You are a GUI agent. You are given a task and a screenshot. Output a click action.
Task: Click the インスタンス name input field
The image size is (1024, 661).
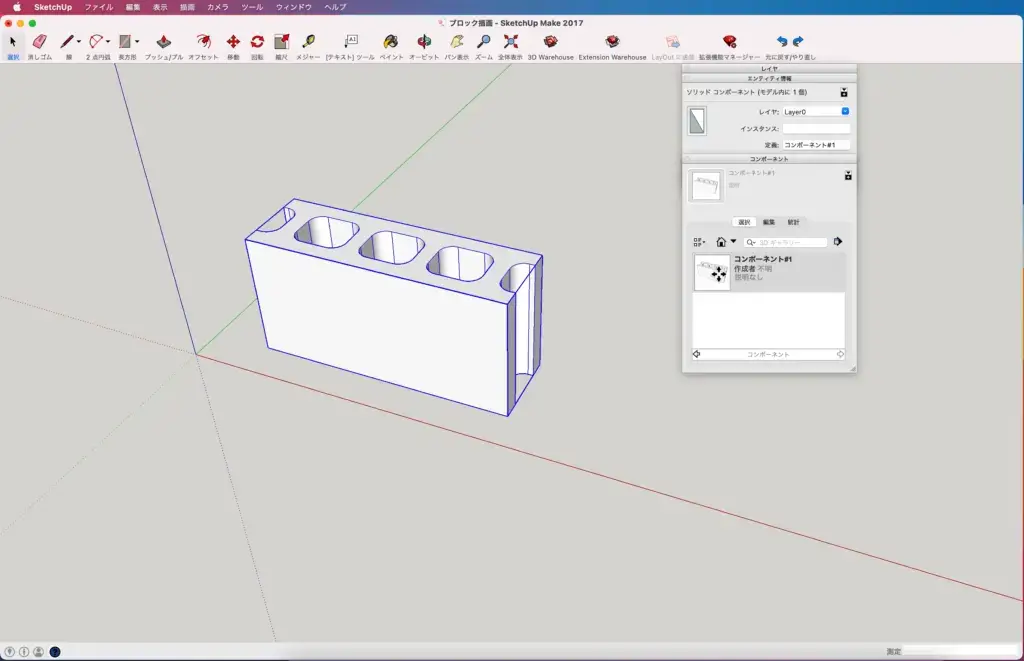click(816, 129)
